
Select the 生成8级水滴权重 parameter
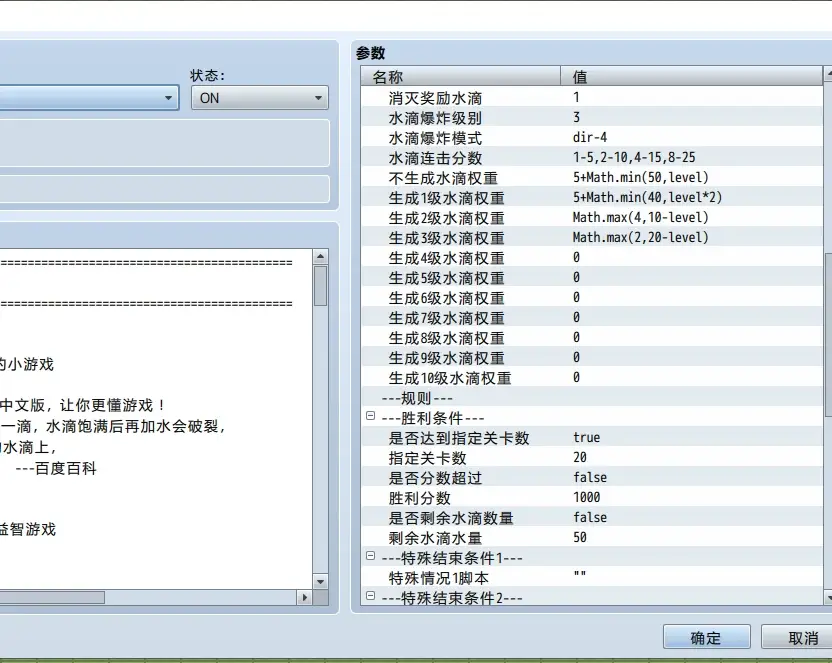[x=446, y=338]
